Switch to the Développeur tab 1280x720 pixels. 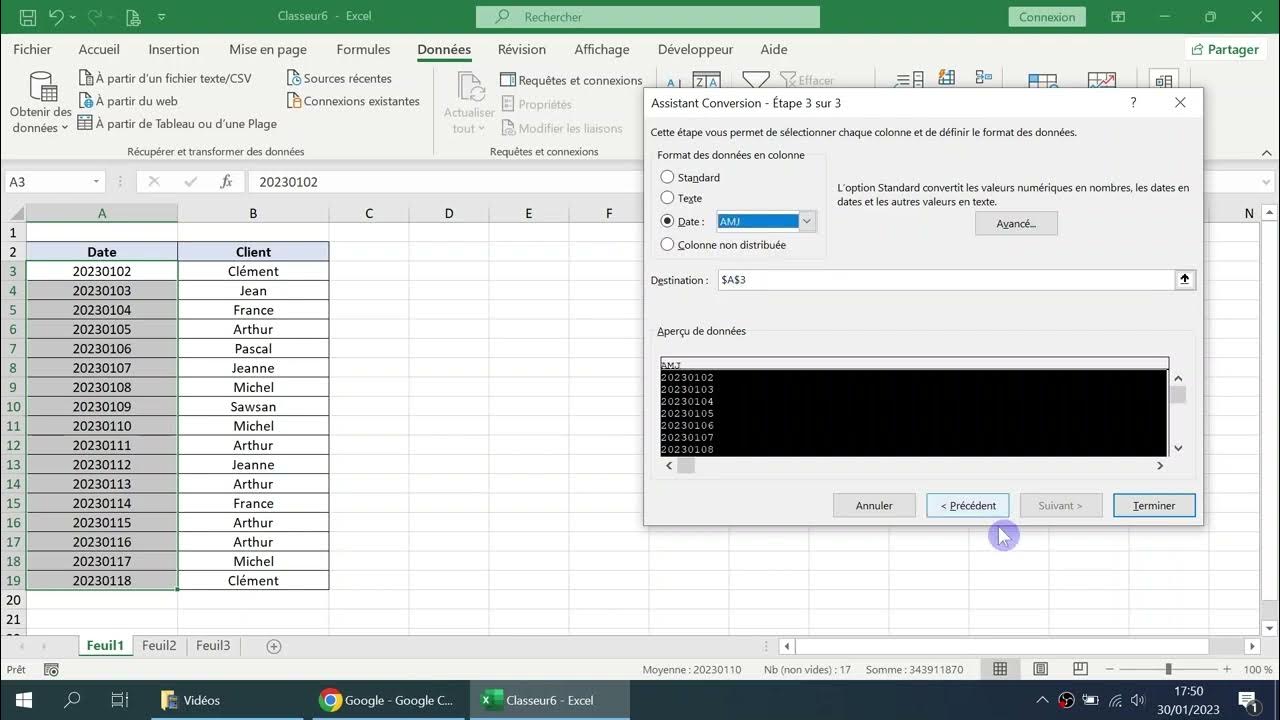coord(695,49)
